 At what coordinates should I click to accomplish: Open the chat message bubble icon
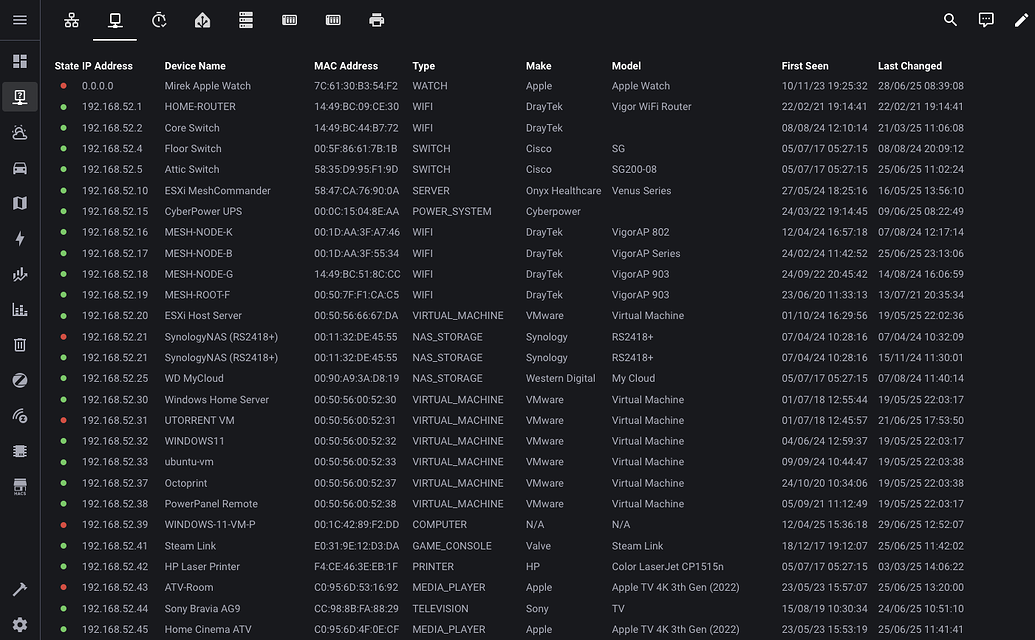pyautogui.click(x=985, y=20)
